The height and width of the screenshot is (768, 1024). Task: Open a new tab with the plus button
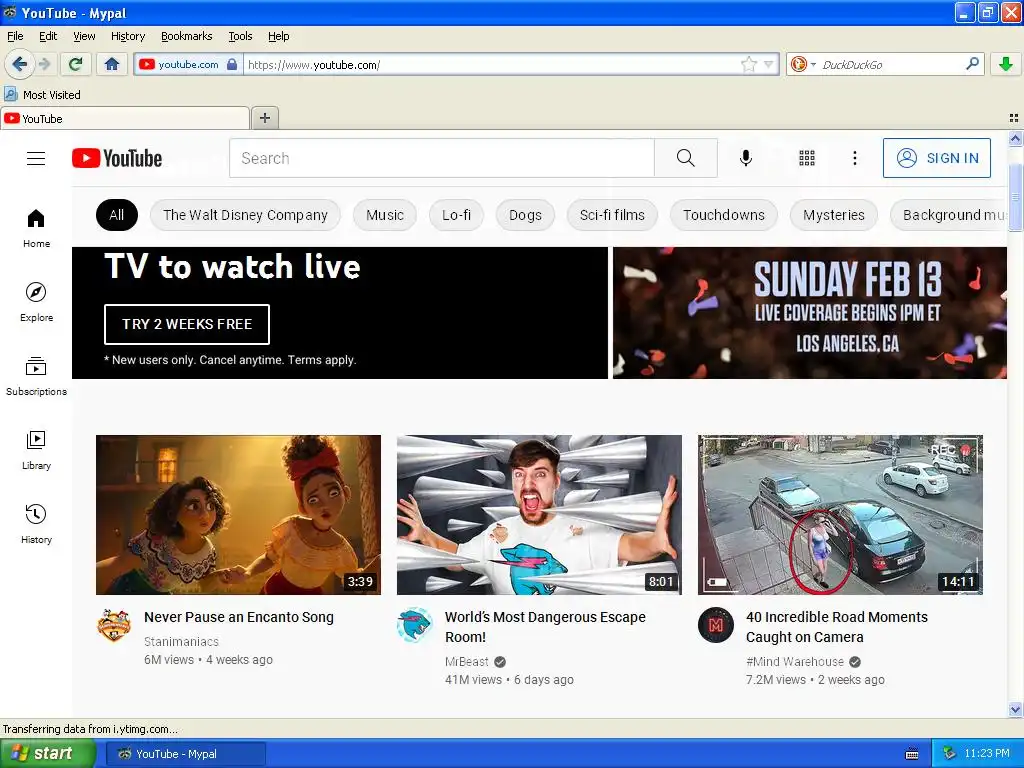click(x=264, y=118)
